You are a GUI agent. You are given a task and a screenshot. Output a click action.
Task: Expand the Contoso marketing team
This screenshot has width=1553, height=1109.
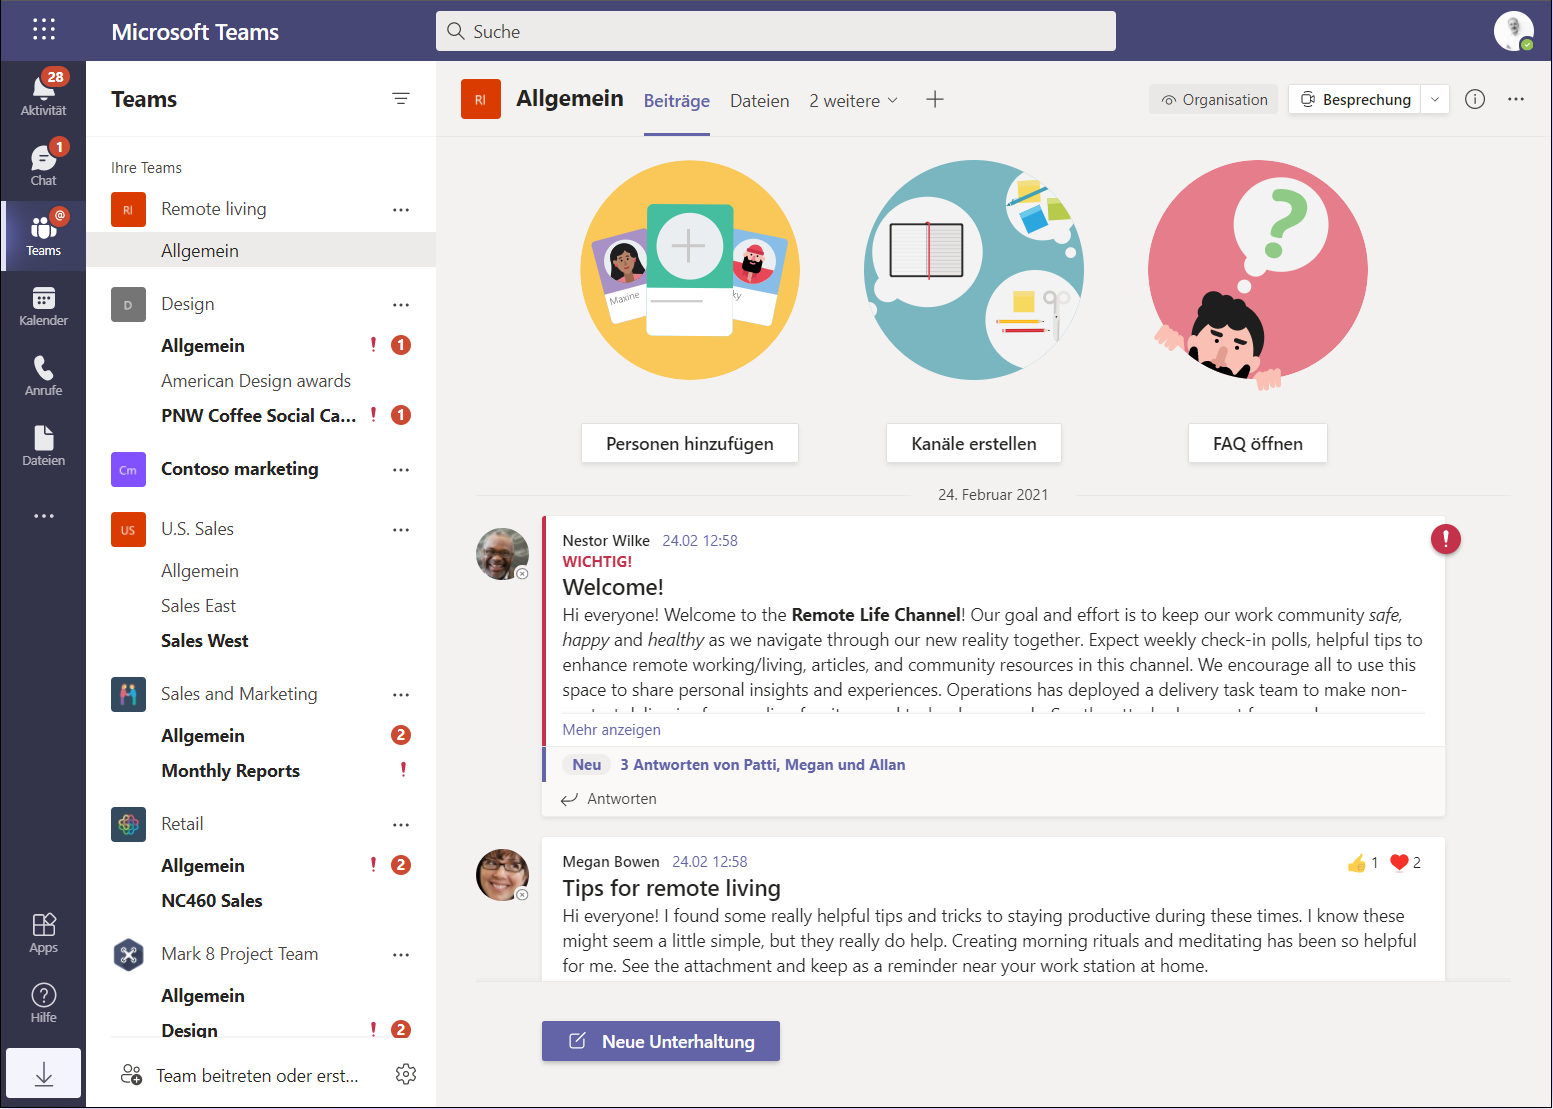coord(239,469)
